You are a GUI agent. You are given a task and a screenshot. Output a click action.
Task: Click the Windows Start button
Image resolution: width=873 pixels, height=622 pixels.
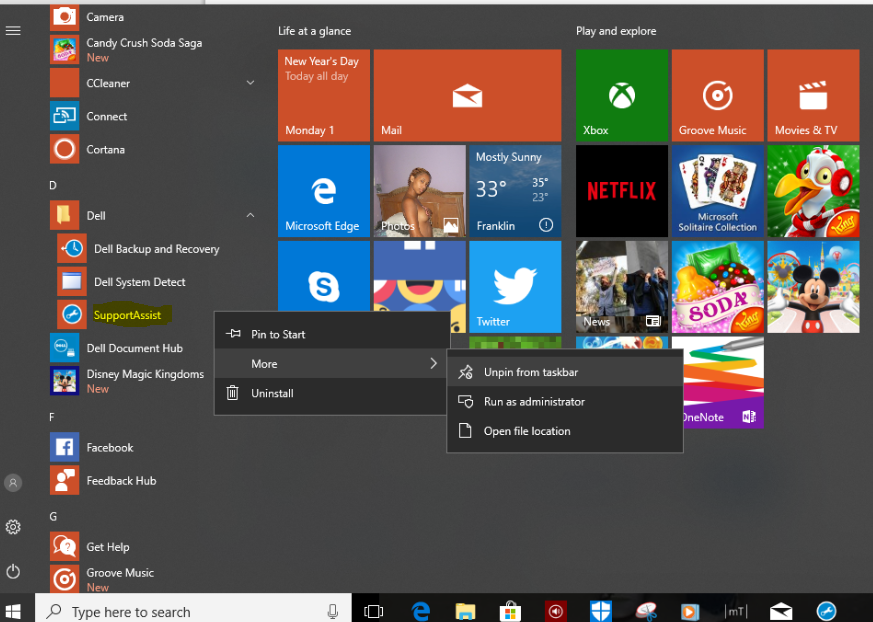[13, 611]
